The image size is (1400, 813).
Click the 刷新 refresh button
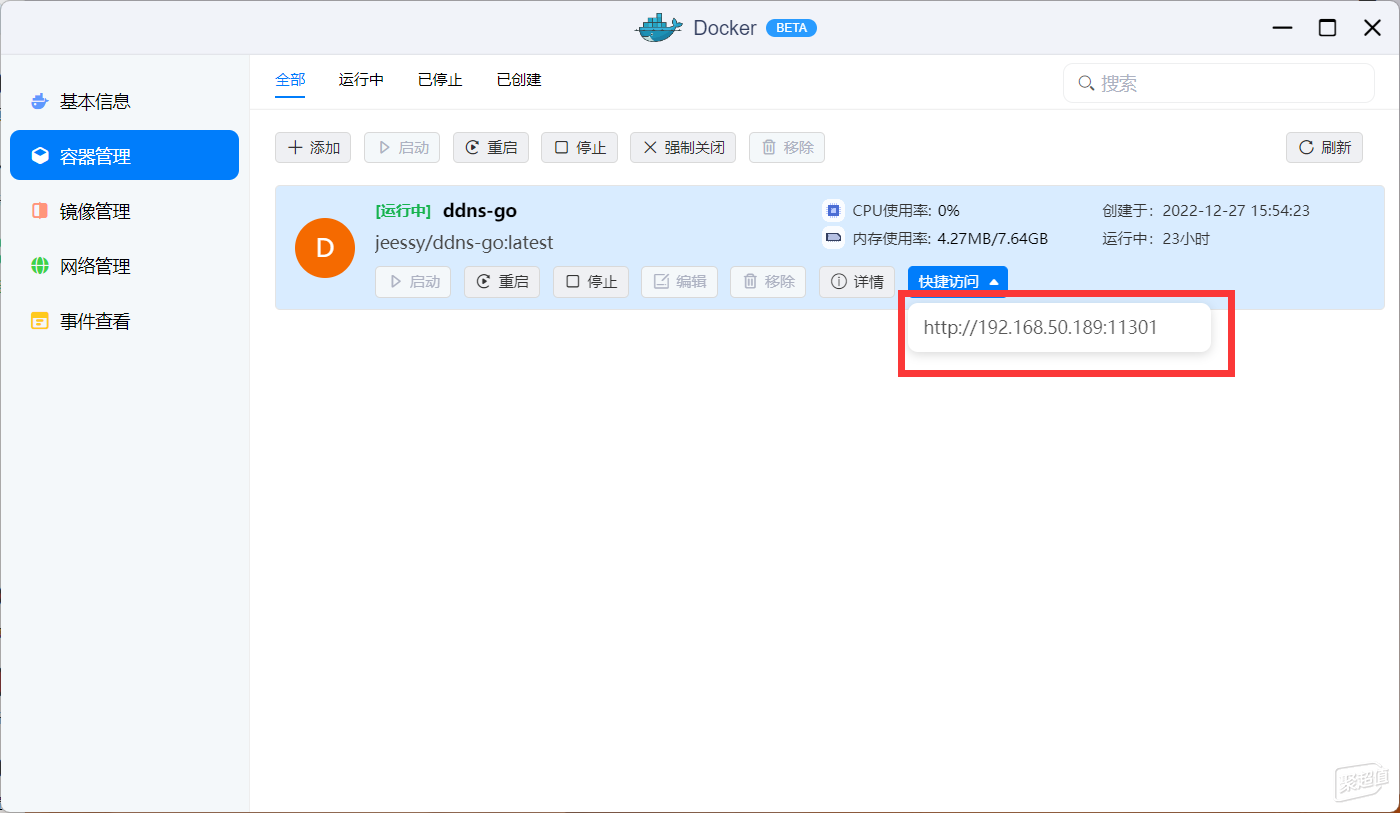click(x=1324, y=147)
